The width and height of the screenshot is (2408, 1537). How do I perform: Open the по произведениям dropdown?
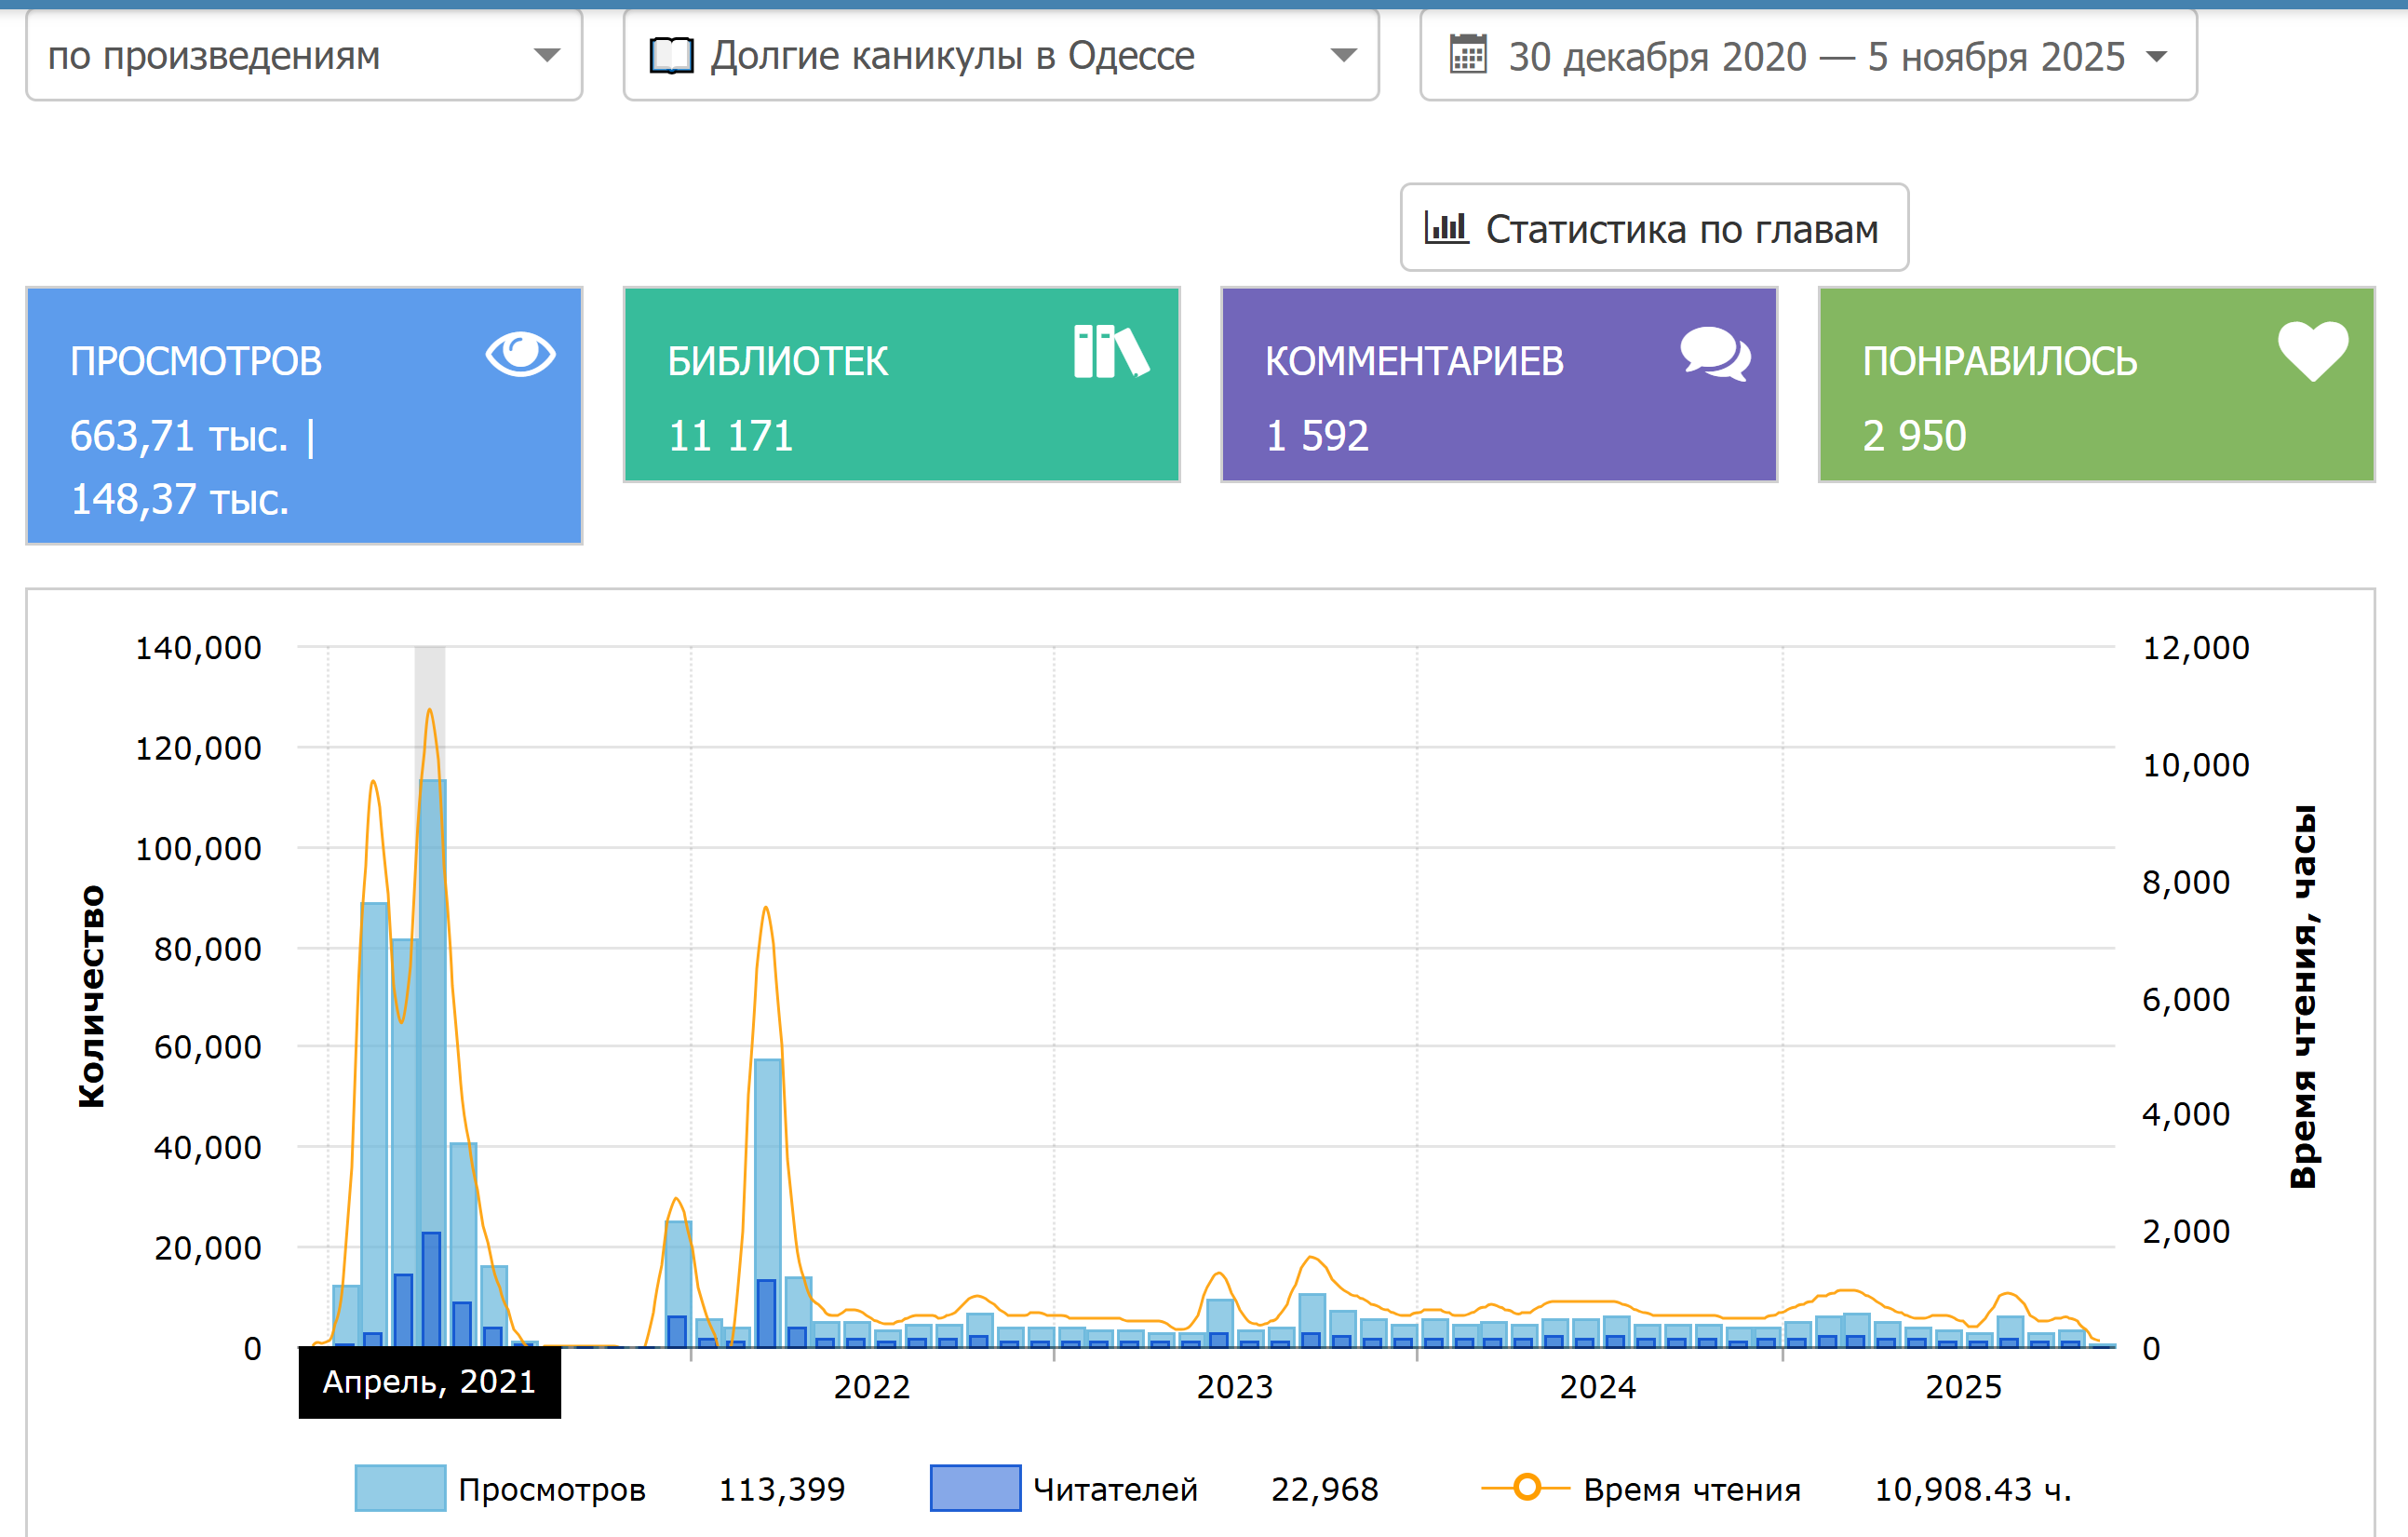[304, 56]
